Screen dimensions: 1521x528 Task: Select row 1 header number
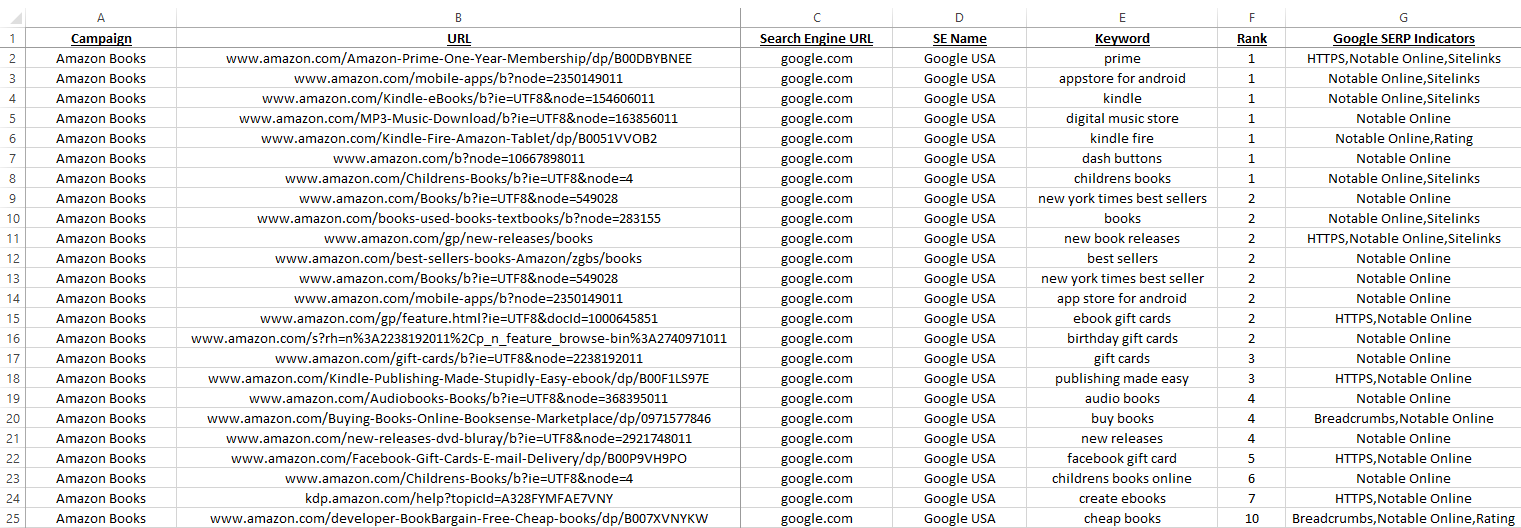coord(12,38)
